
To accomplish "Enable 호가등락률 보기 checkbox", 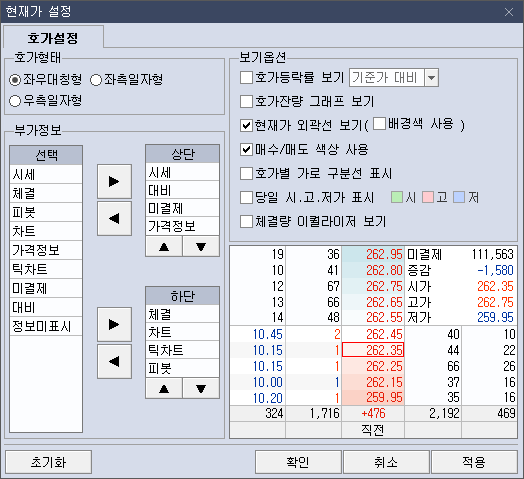I will pos(246,78).
